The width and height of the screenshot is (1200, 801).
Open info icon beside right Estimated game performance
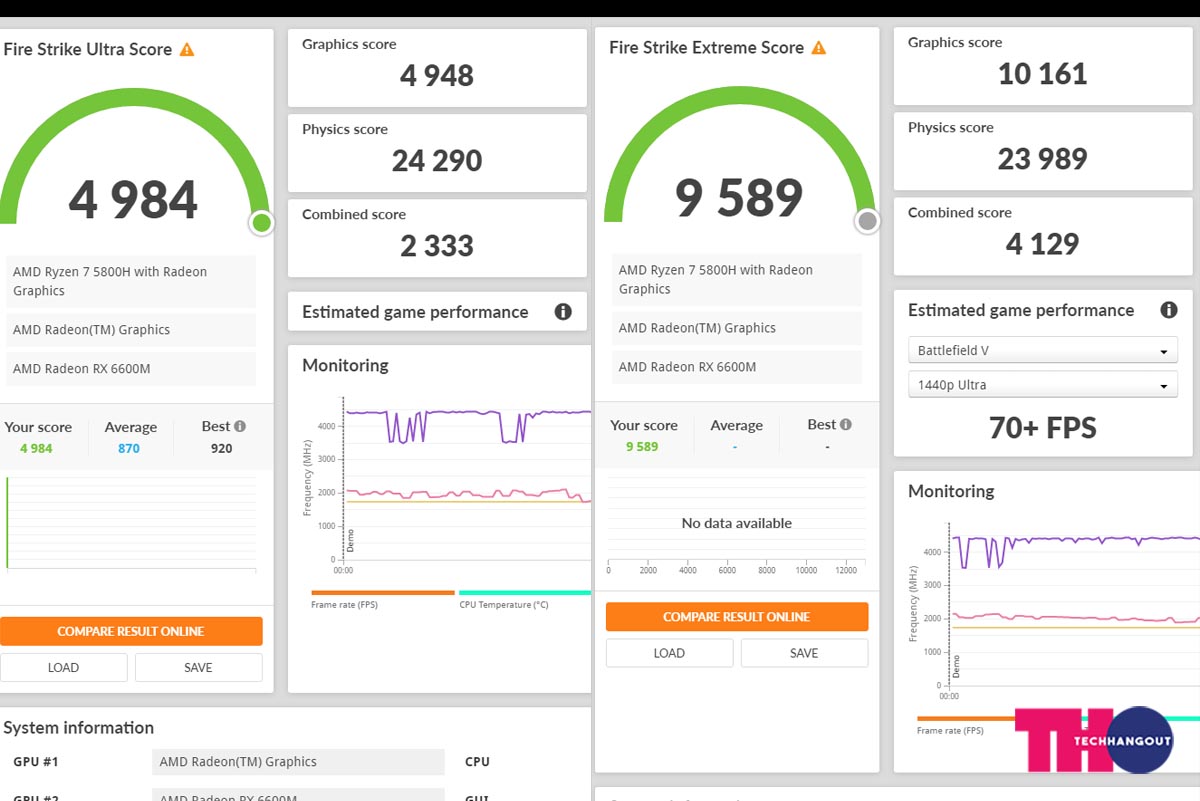(x=1169, y=310)
